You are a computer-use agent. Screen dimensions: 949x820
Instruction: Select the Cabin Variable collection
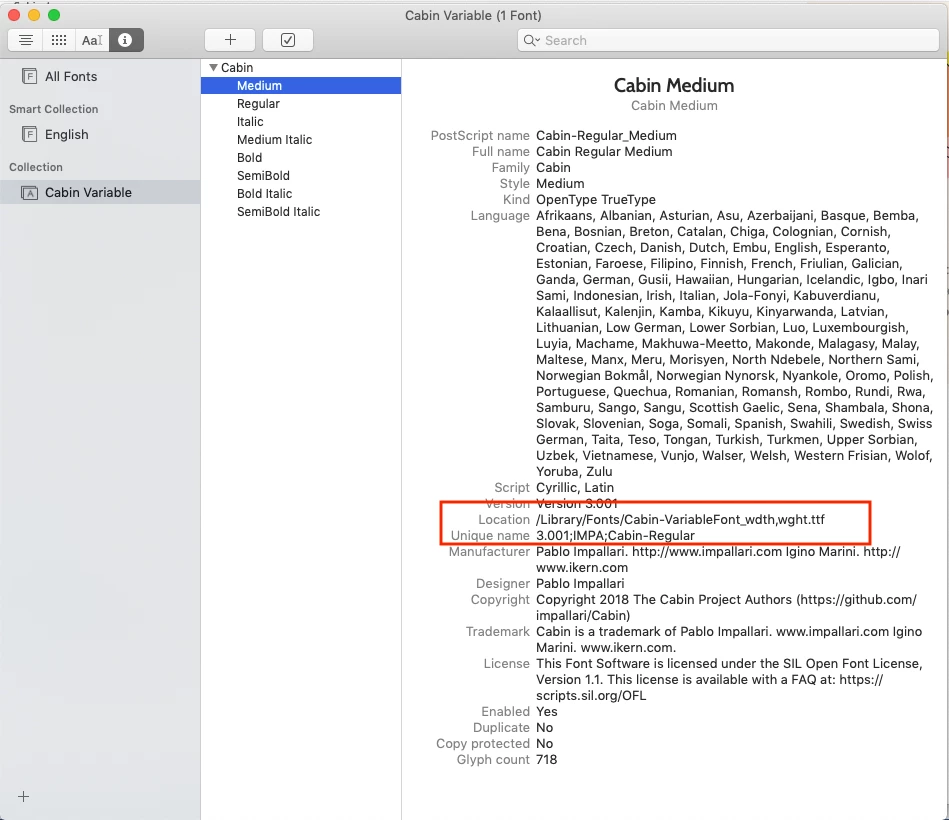click(100, 192)
